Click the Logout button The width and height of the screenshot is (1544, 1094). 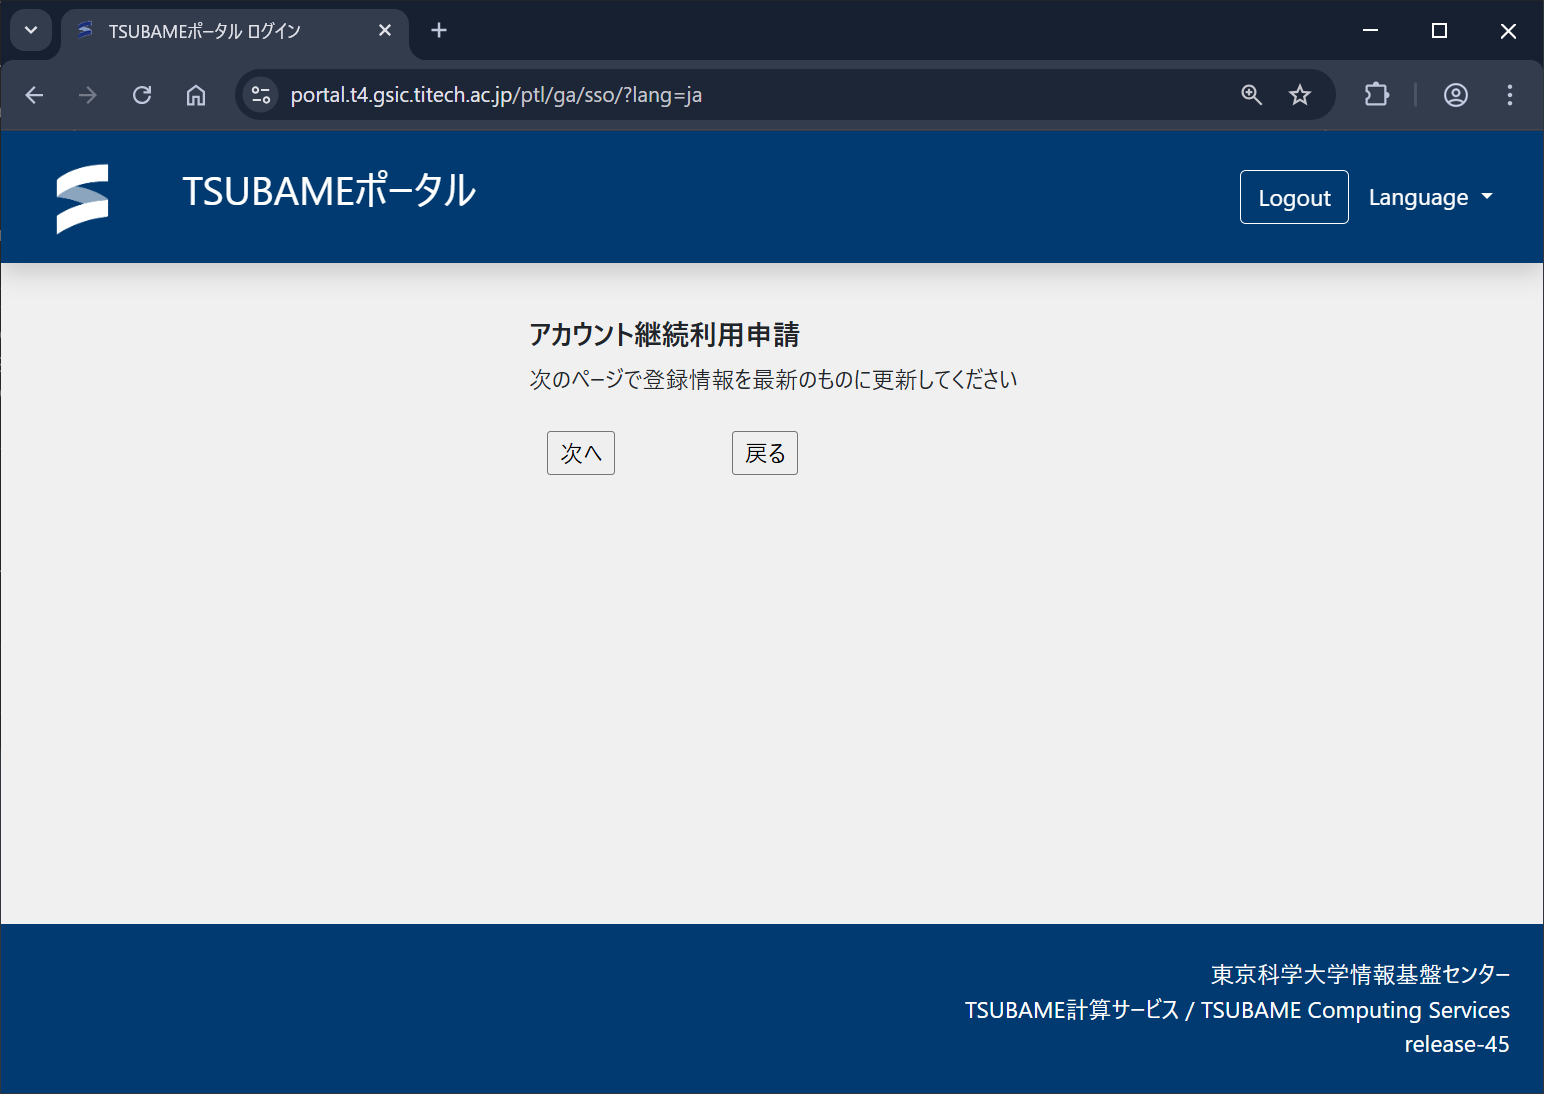click(x=1293, y=197)
